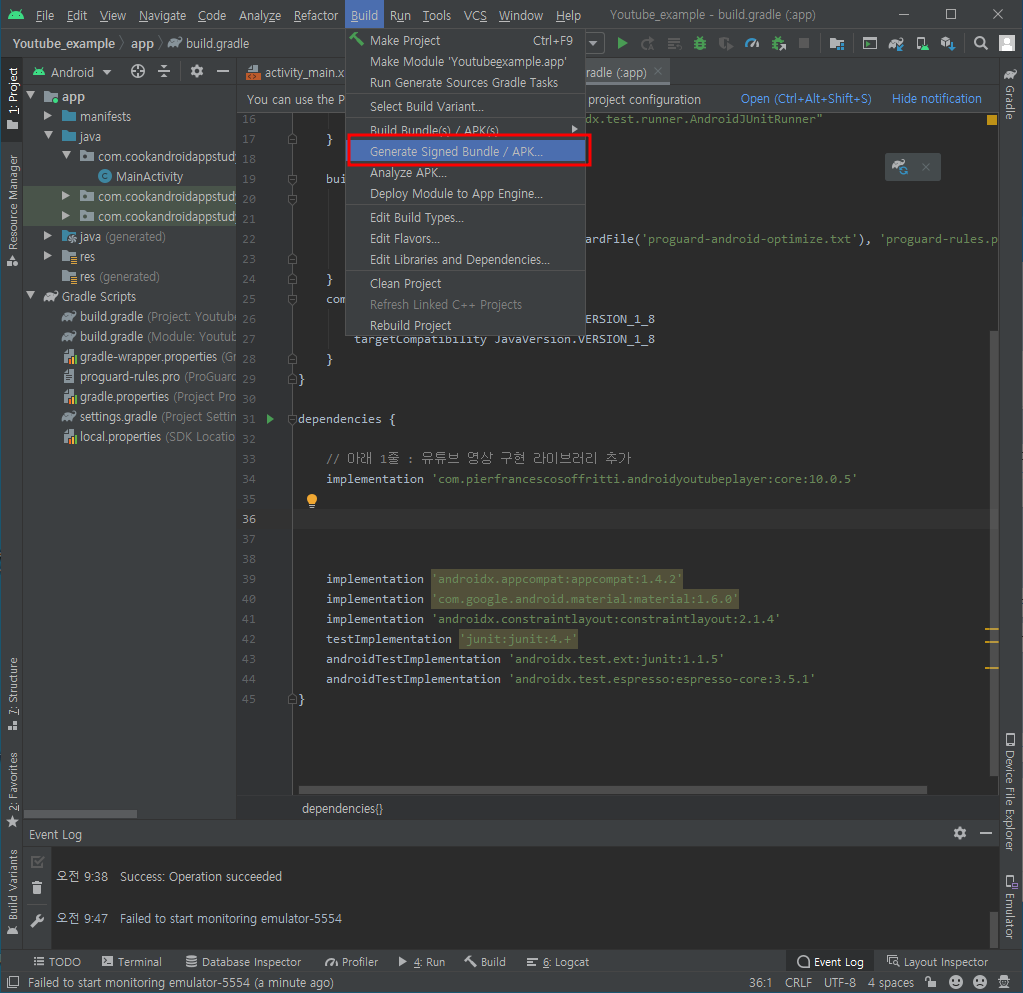Screen dimensions: 1023x993
Task: Click green run gutter arrow on line 31
Action: coord(270,419)
